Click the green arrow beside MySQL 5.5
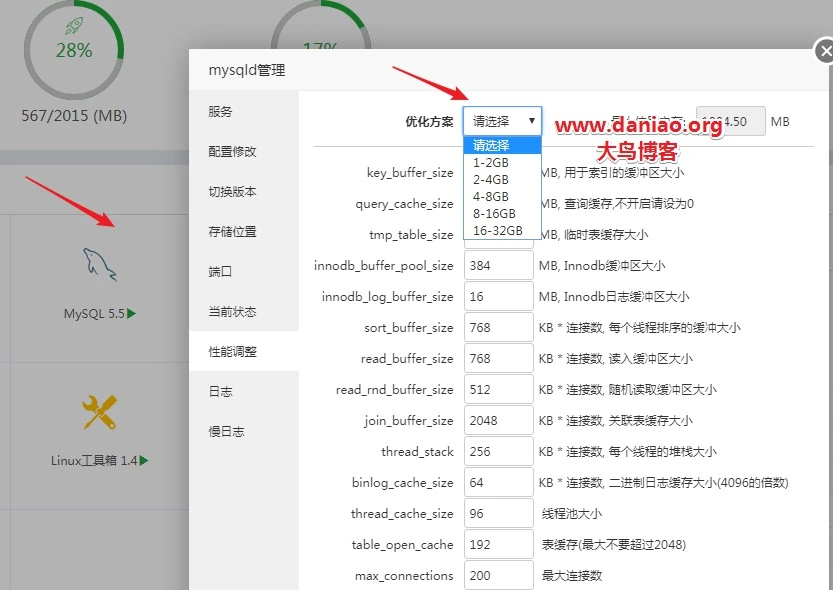This screenshot has height=590, width=833. (x=132, y=313)
